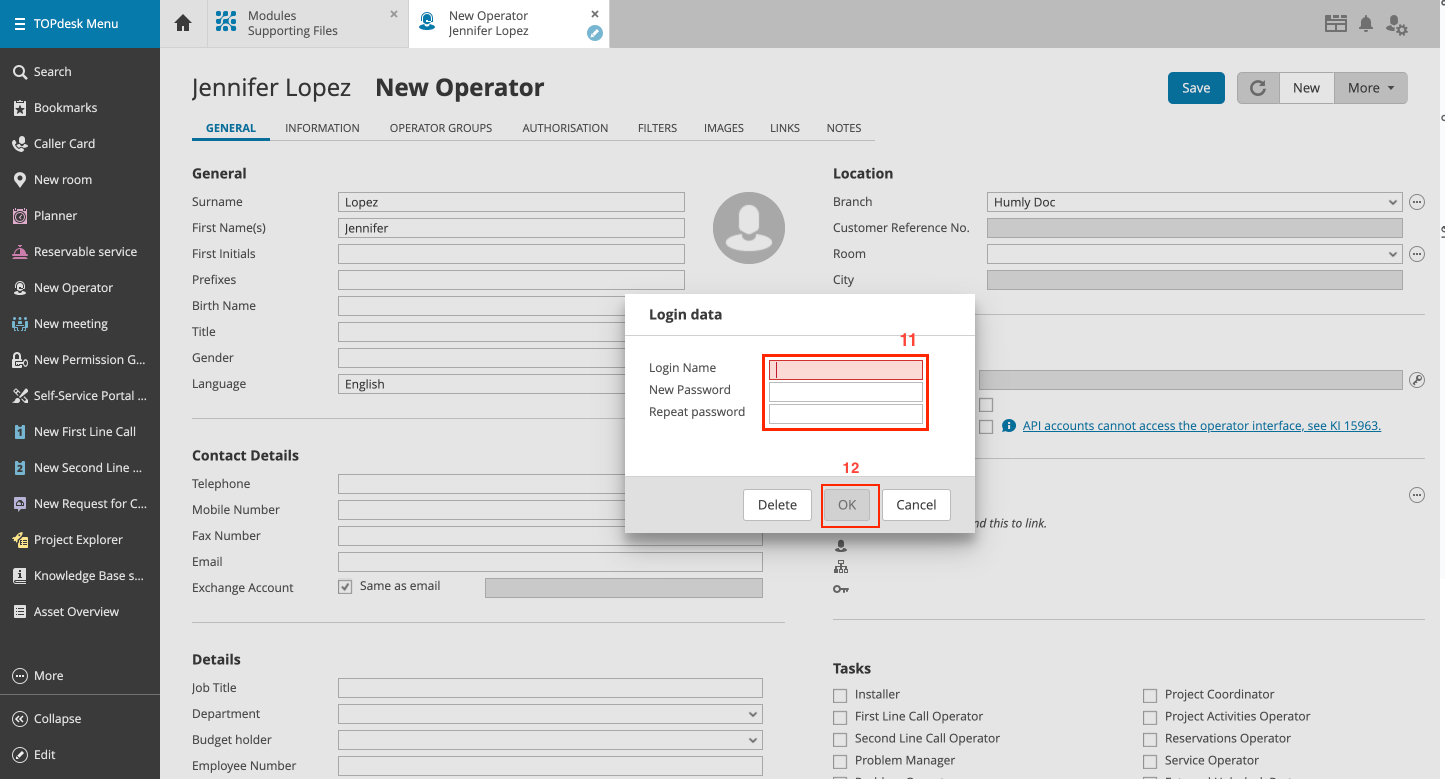Click the New Password input field
Screen dimensions: 1445x779
pyautogui.click(x=845, y=391)
